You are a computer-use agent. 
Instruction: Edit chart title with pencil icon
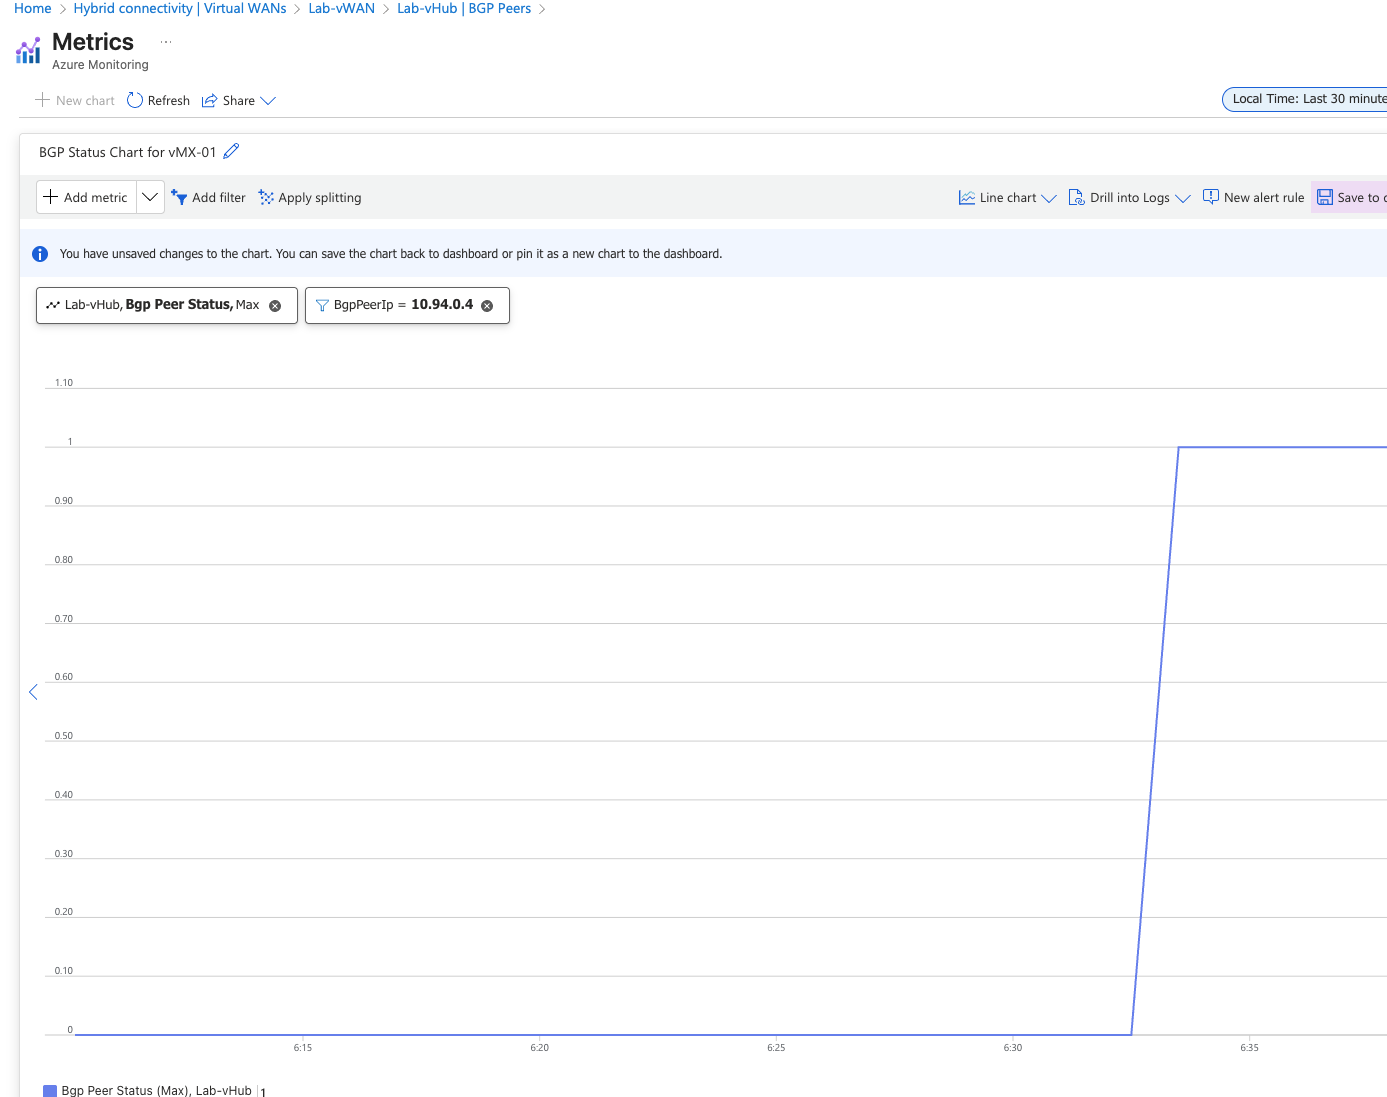tap(231, 151)
